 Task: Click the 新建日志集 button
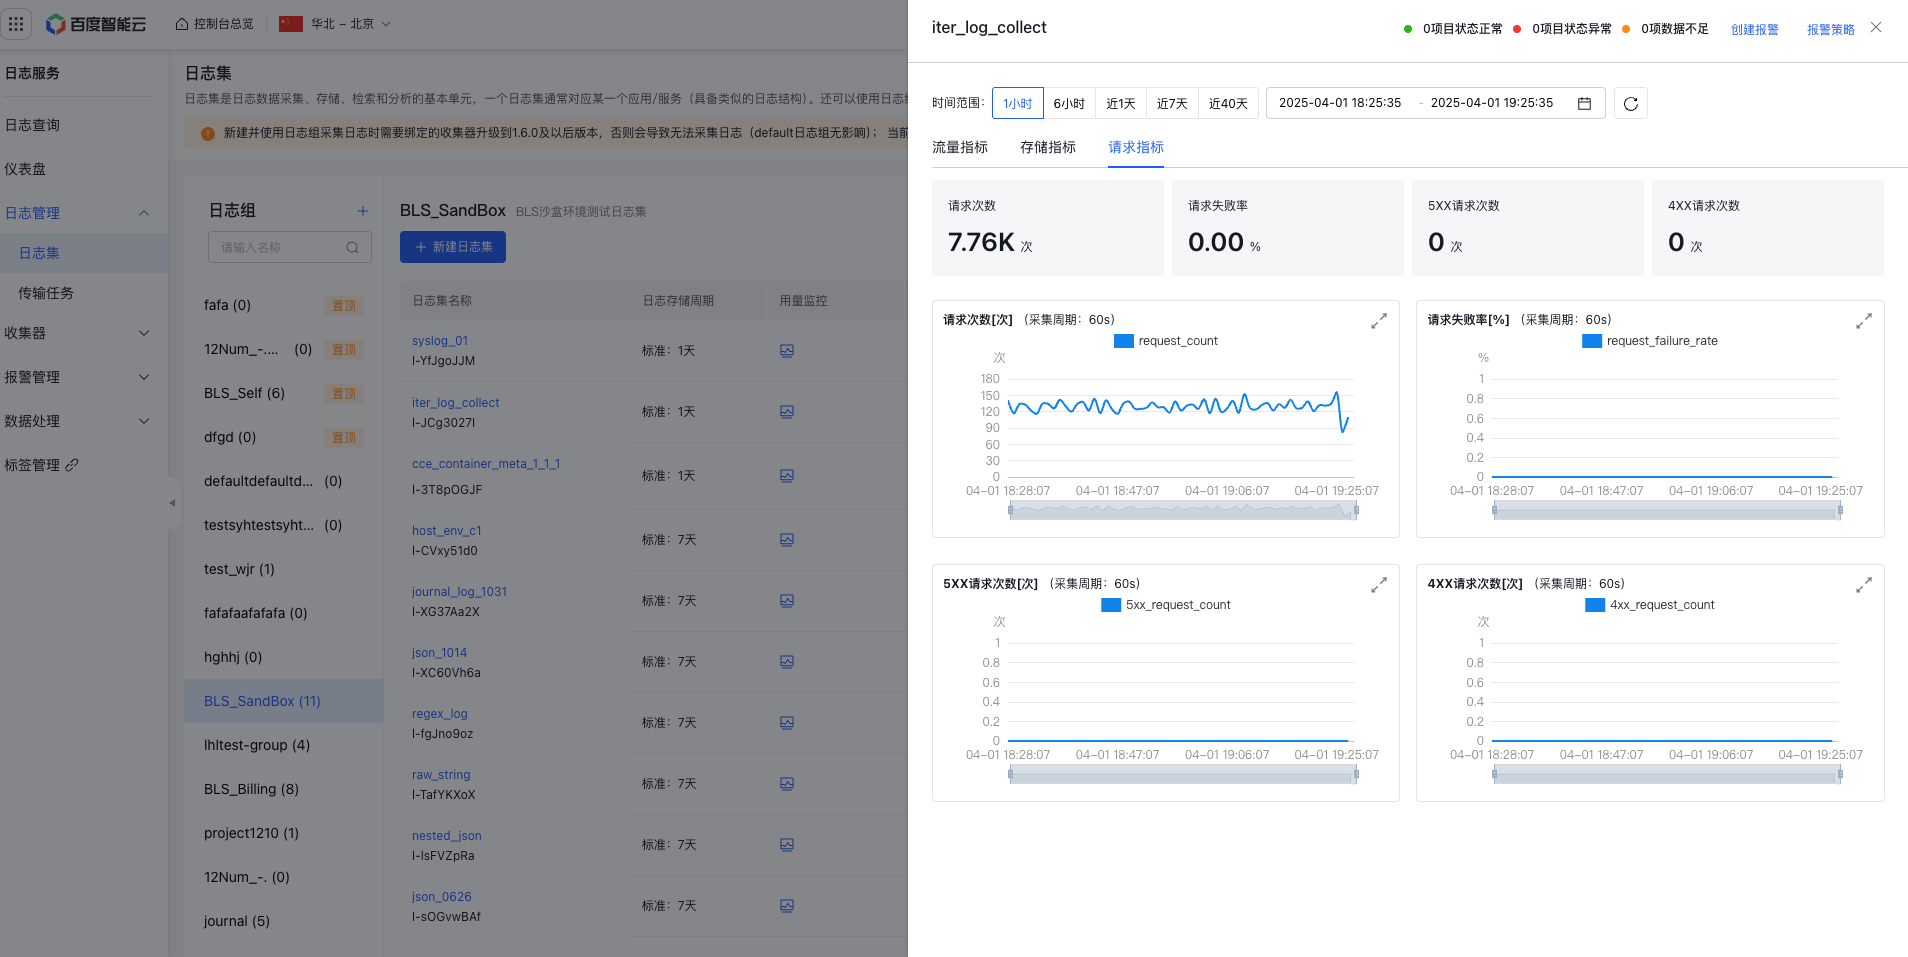tap(453, 247)
